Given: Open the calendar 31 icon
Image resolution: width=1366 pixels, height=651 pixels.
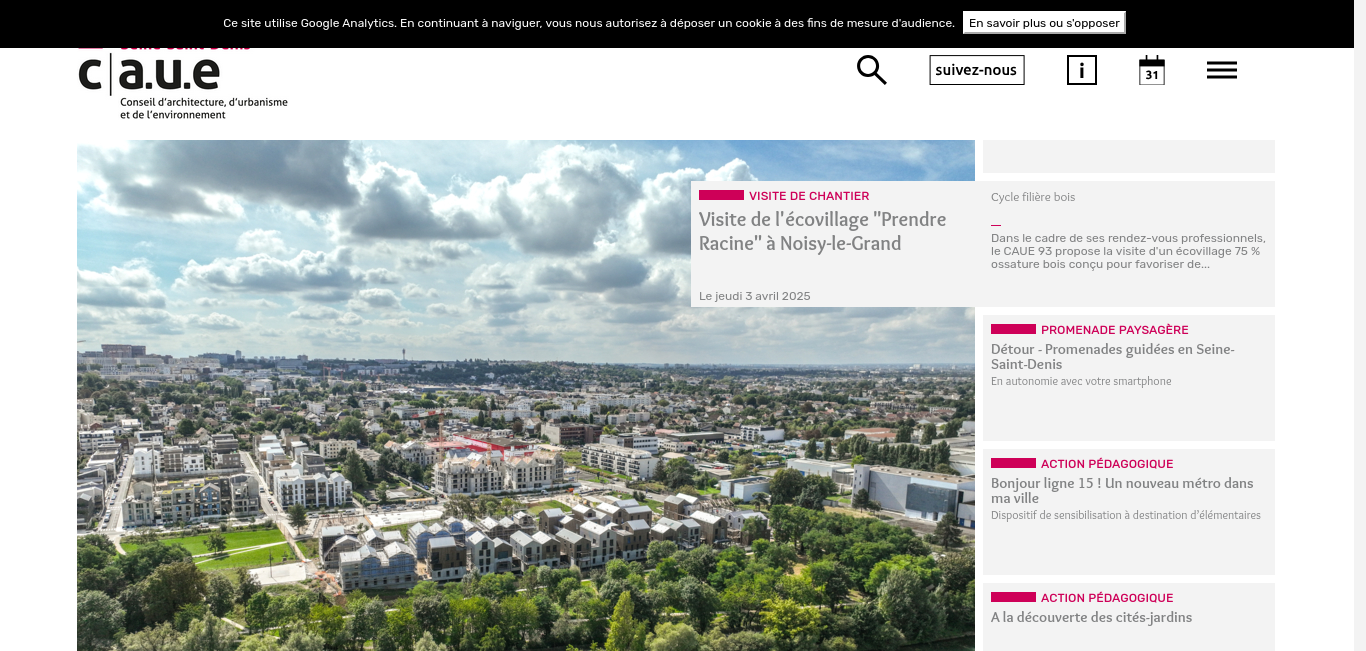Looking at the screenshot, I should click(x=1152, y=70).
